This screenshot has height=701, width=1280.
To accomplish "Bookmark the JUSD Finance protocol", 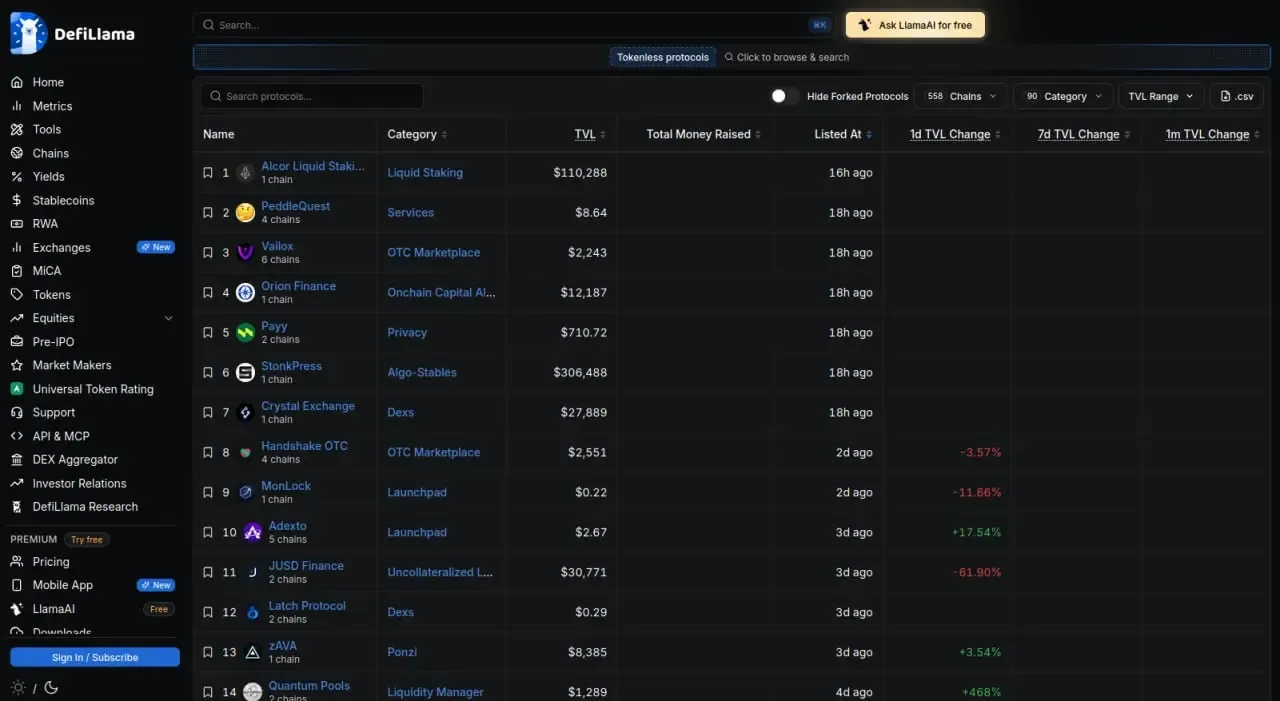I will point(208,572).
